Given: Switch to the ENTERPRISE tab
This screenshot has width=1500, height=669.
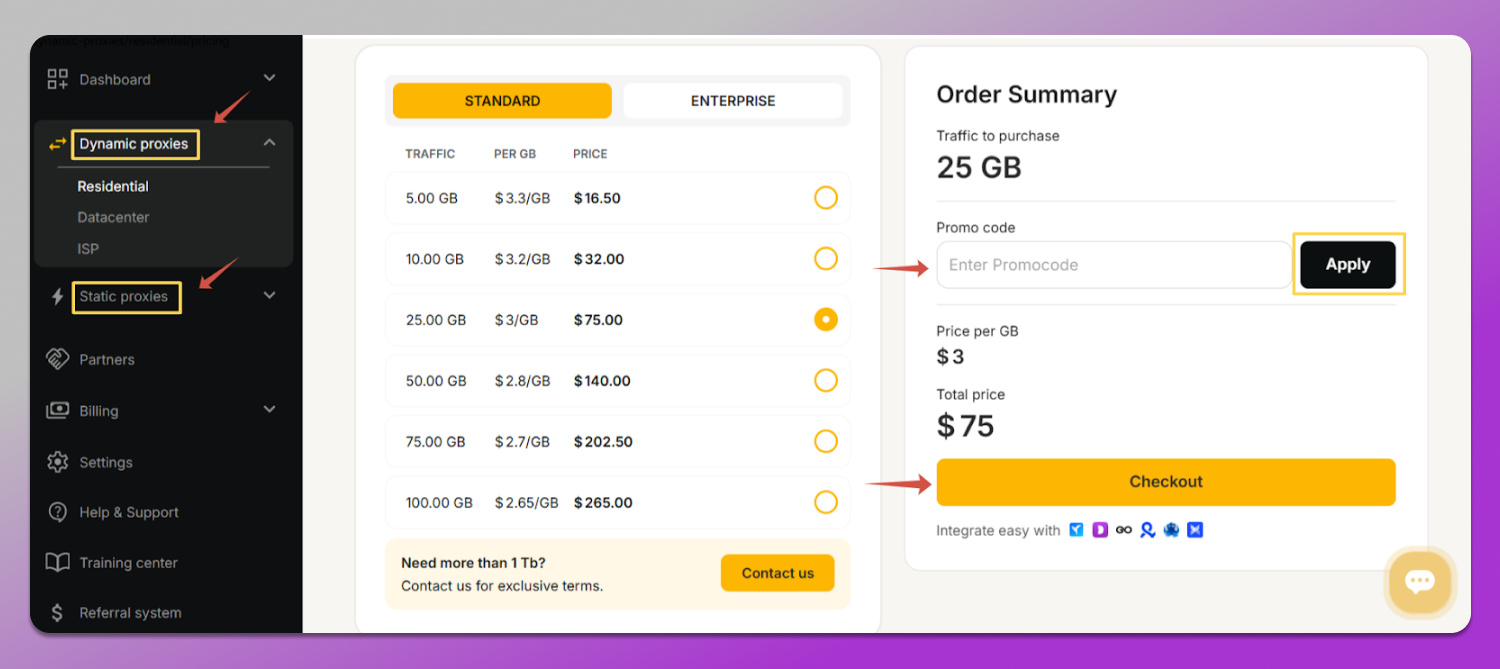Looking at the screenshot, I should (732, 101).
